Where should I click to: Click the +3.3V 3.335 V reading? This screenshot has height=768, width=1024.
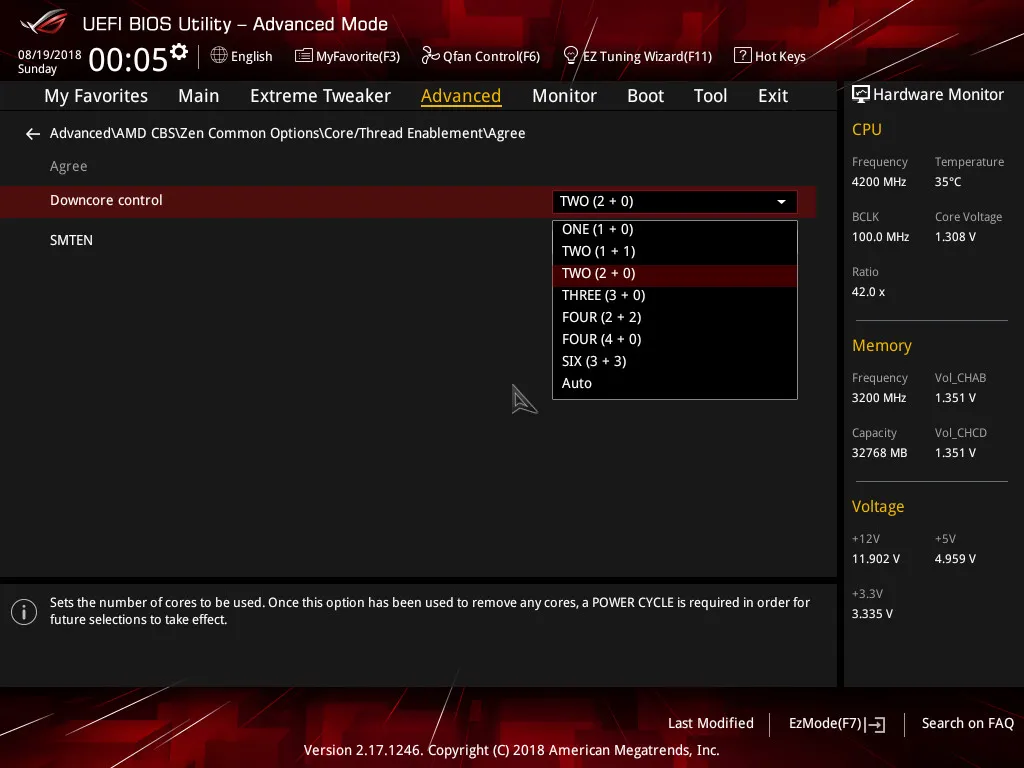click(x=872, y=614)
